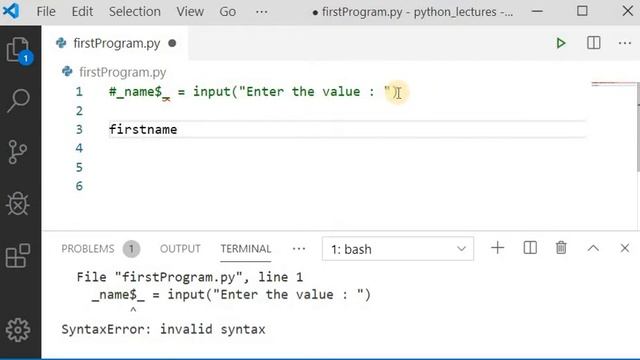Screen dimensions: 640x360
Task: Close the bottom panel
Action: (624, 248)
